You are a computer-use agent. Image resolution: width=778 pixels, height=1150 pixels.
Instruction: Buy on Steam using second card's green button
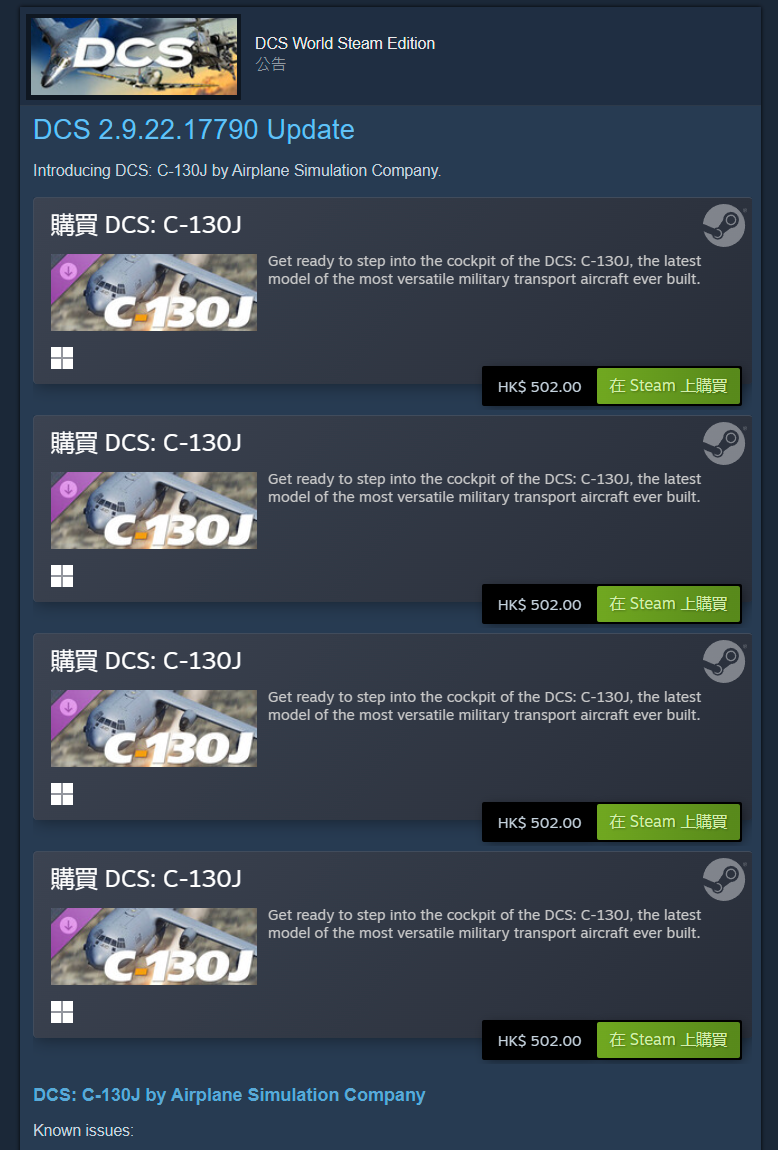(x=668, y=604)
